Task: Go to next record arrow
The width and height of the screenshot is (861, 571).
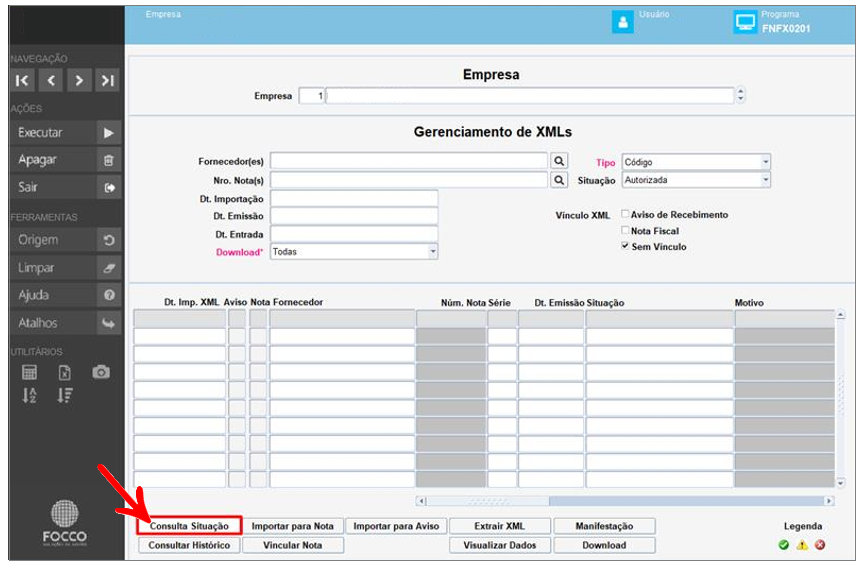Action: (79, 81)
